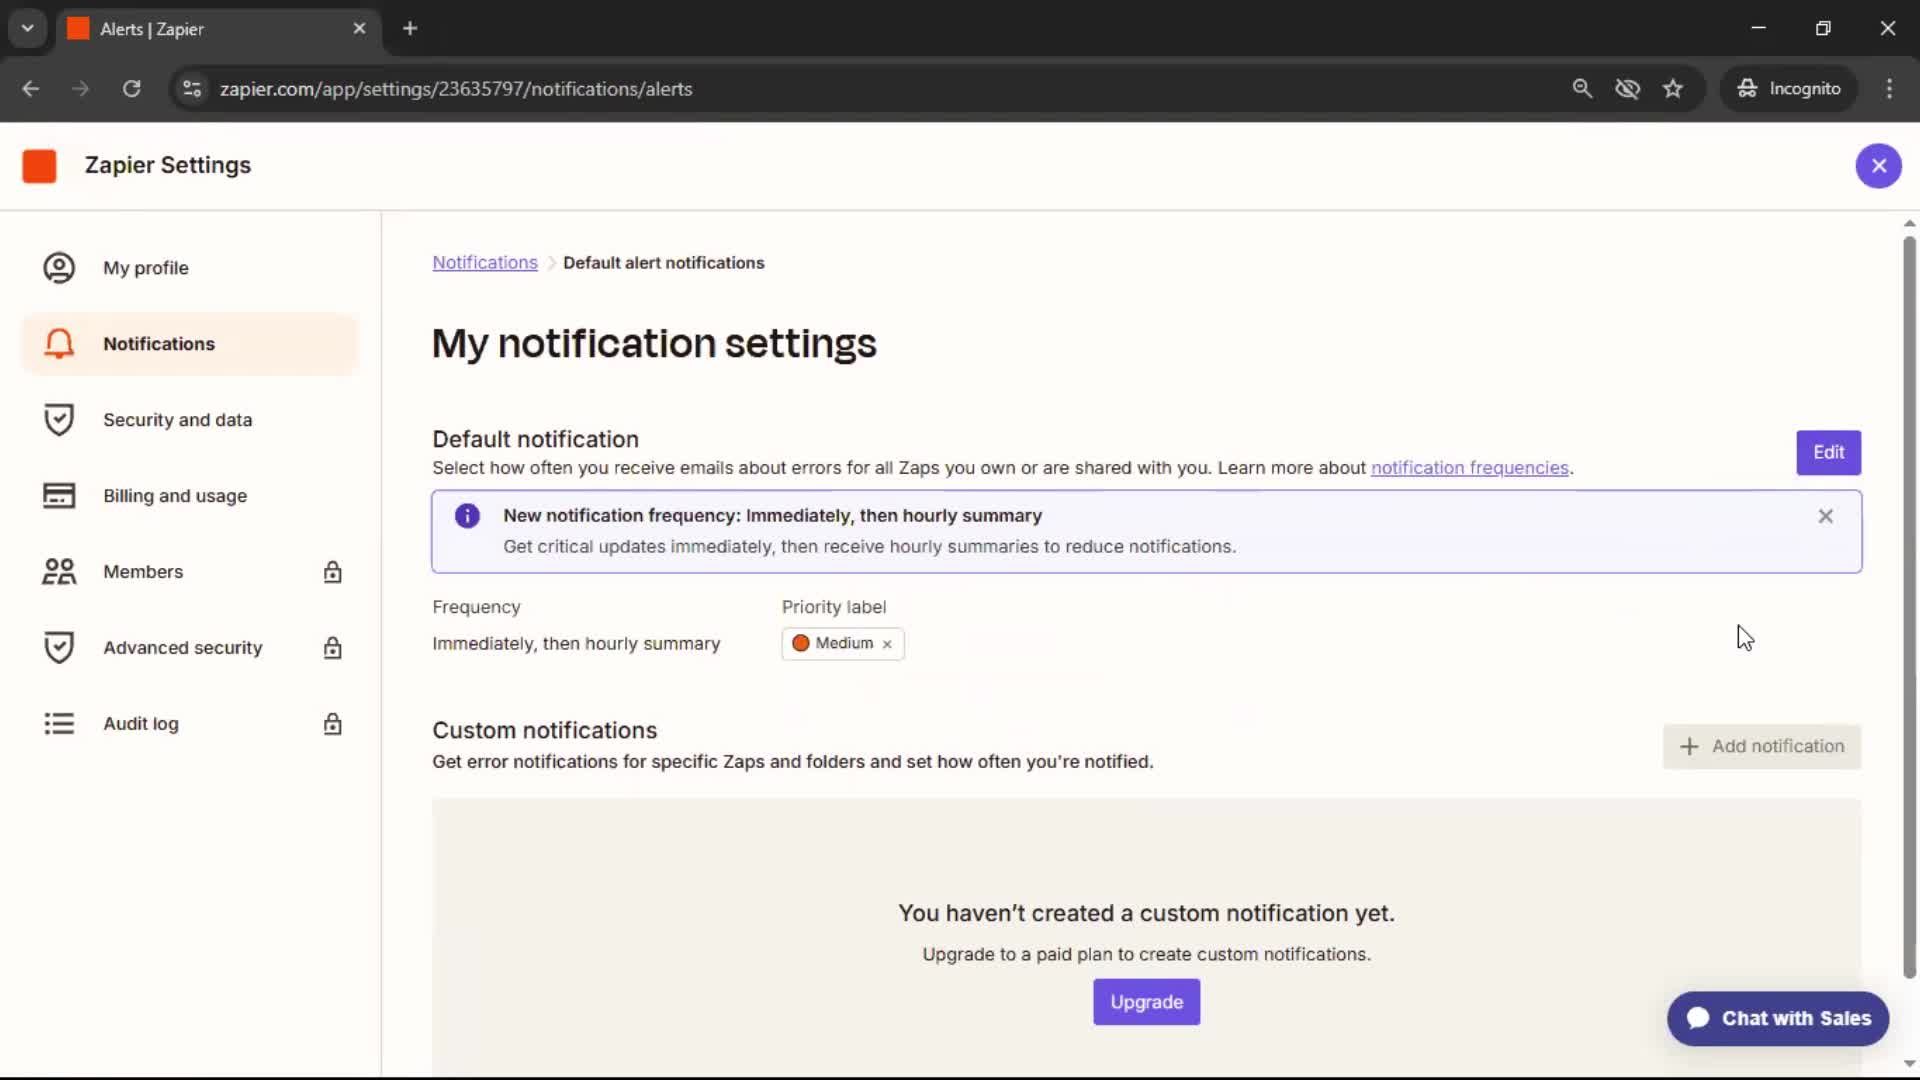Open the My profile section
Viewport: 1920px width, 1080px height.
190,268
